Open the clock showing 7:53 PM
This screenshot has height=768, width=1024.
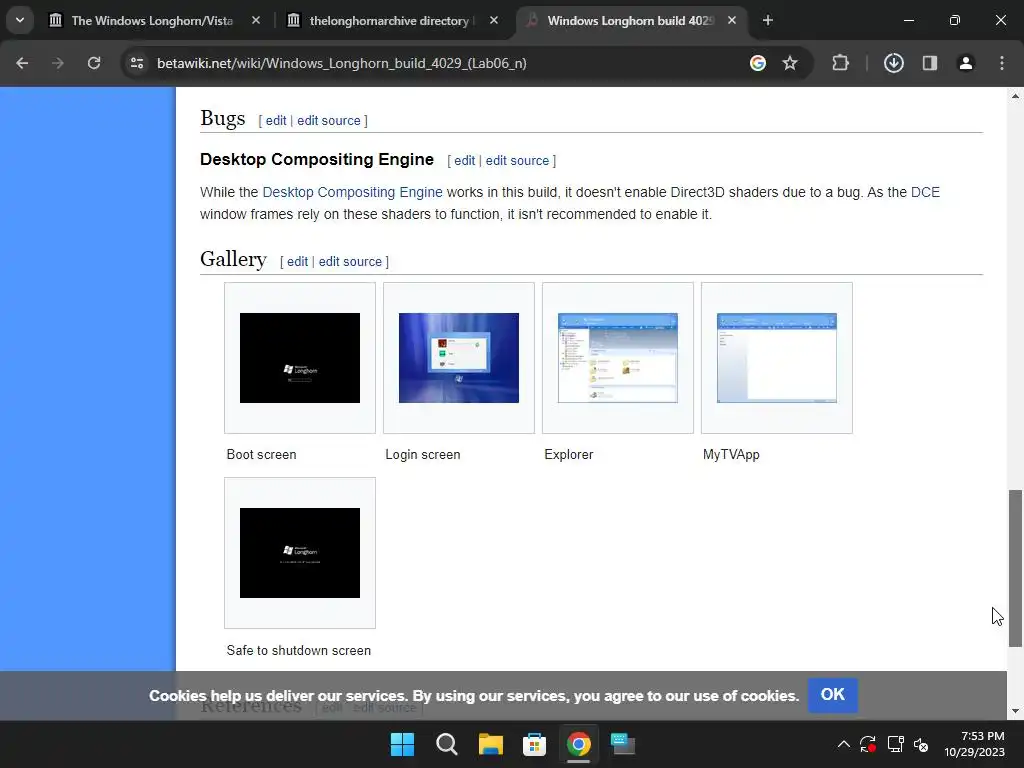974,744
